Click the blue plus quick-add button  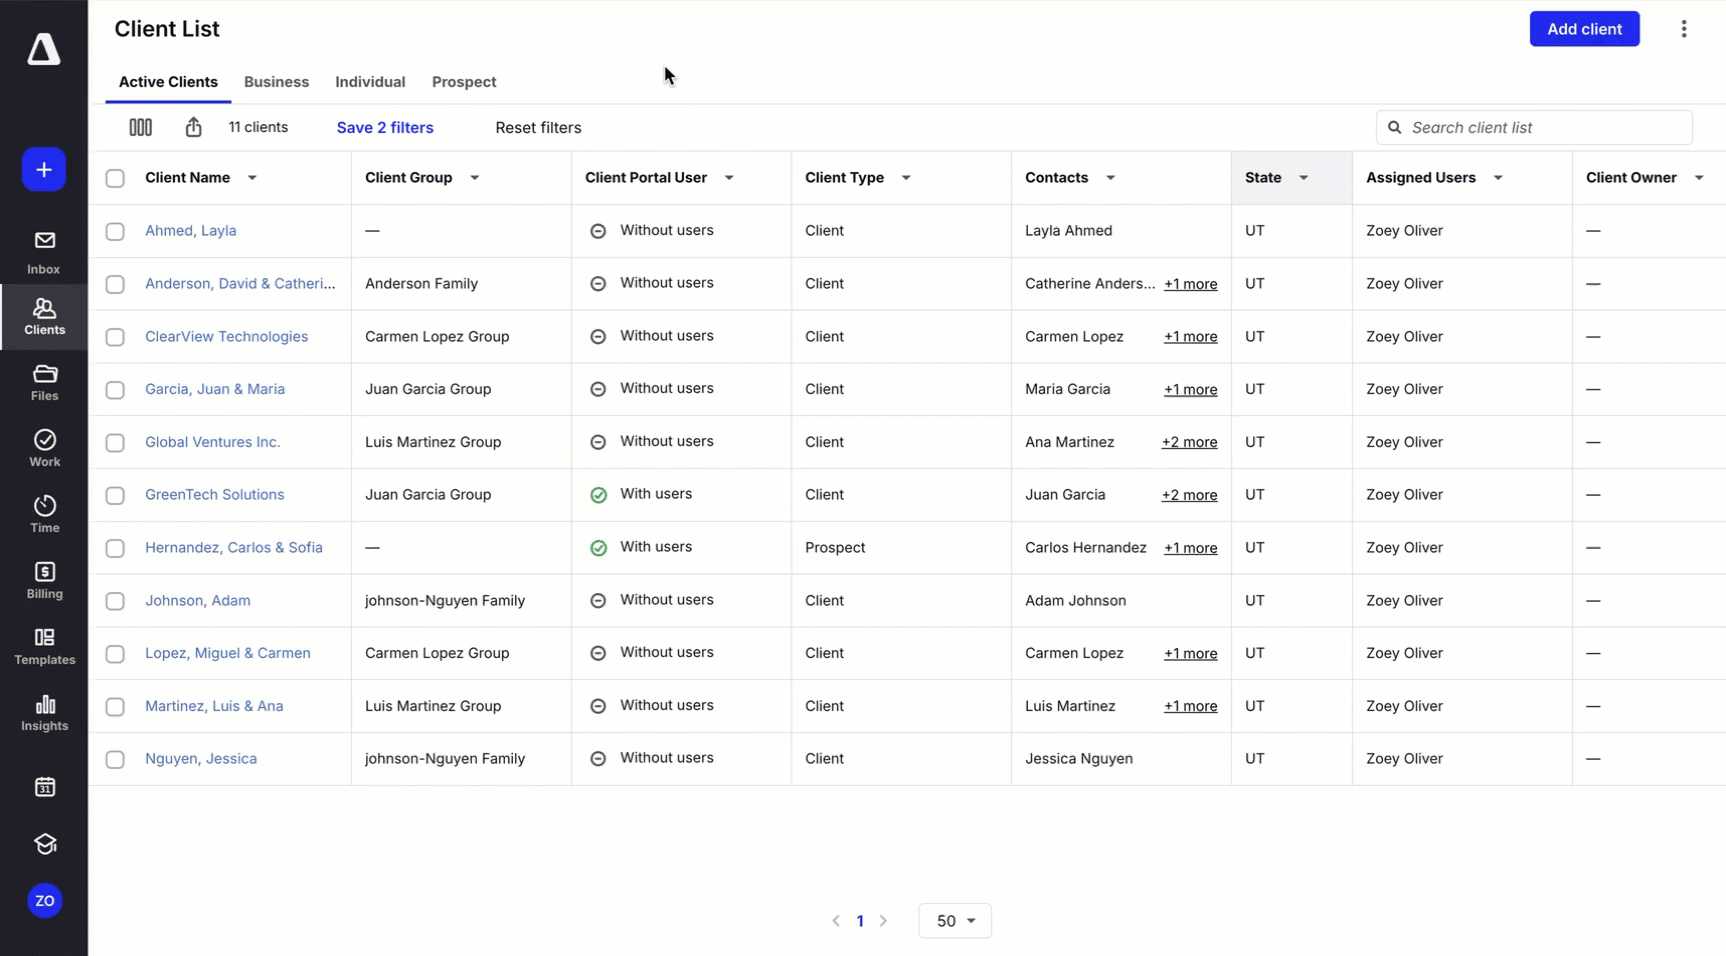pyautogui.click(x=44, y=170)
